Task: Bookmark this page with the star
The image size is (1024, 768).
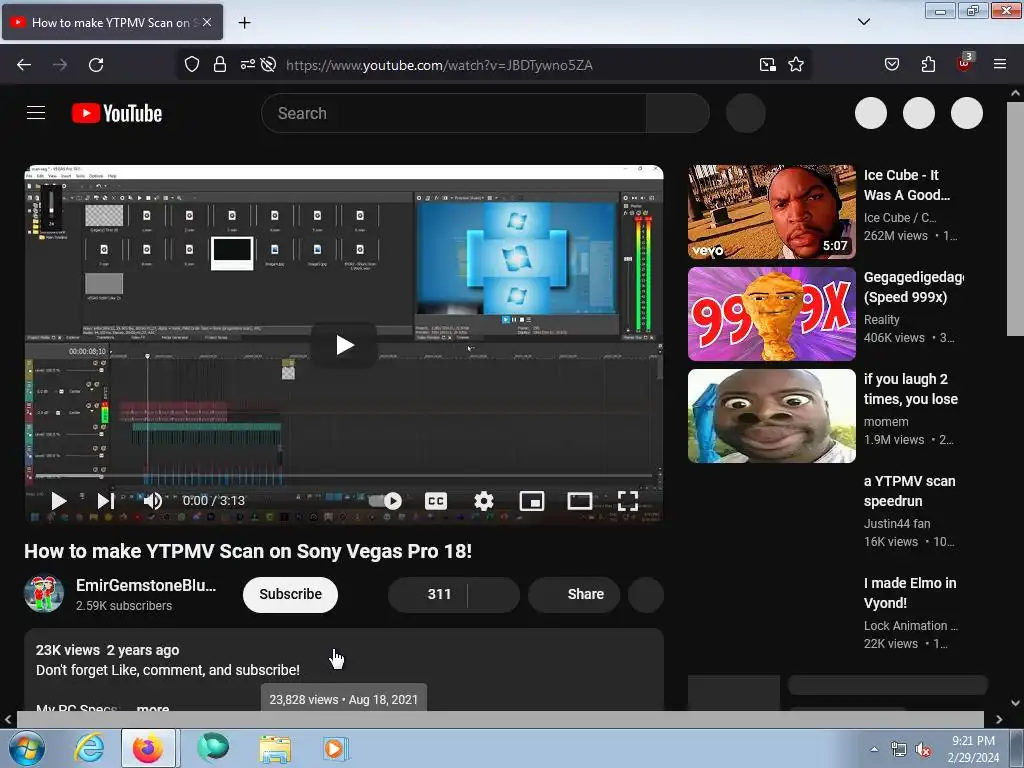Action: click(795, 65)
